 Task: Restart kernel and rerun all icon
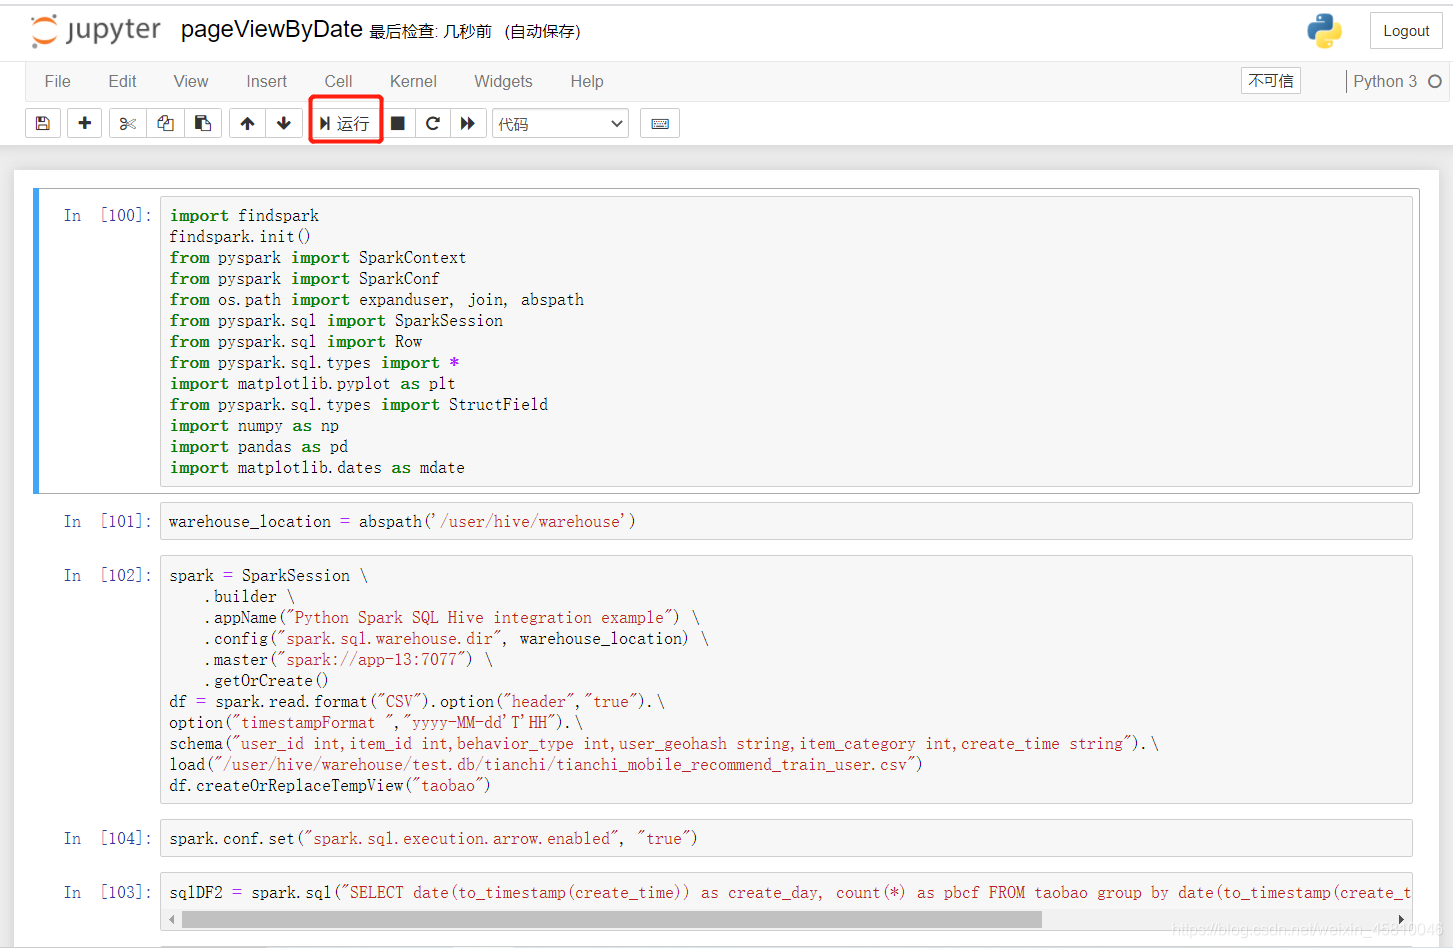(x=468, y=123)
